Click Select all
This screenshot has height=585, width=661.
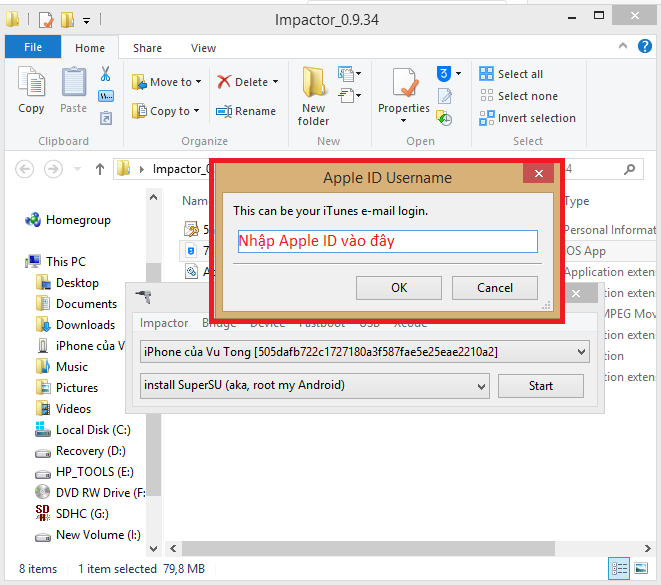tap(511, 74)
